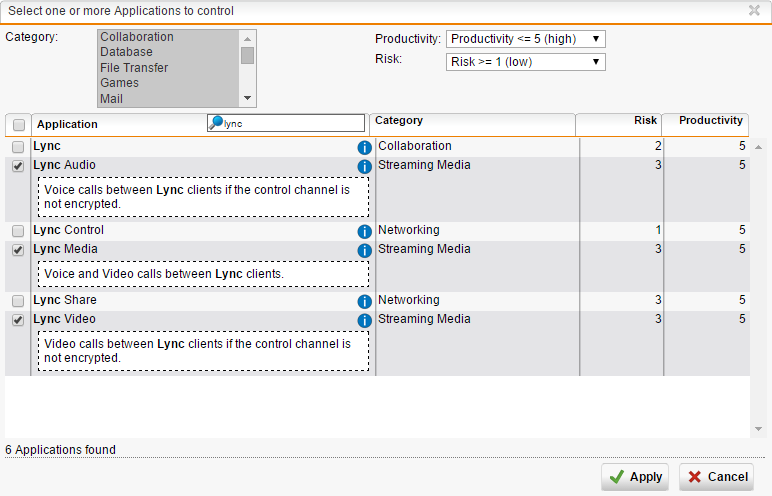Check the Lync Share checkbox
This screenshot has height=496, width=772.
coord(18,300)
